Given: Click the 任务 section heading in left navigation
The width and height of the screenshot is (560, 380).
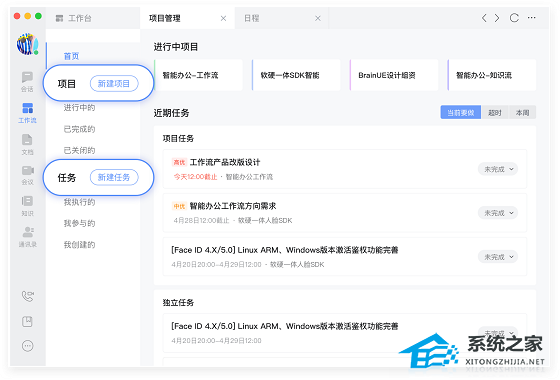Looking at the screenshot, I should point(67,178).
